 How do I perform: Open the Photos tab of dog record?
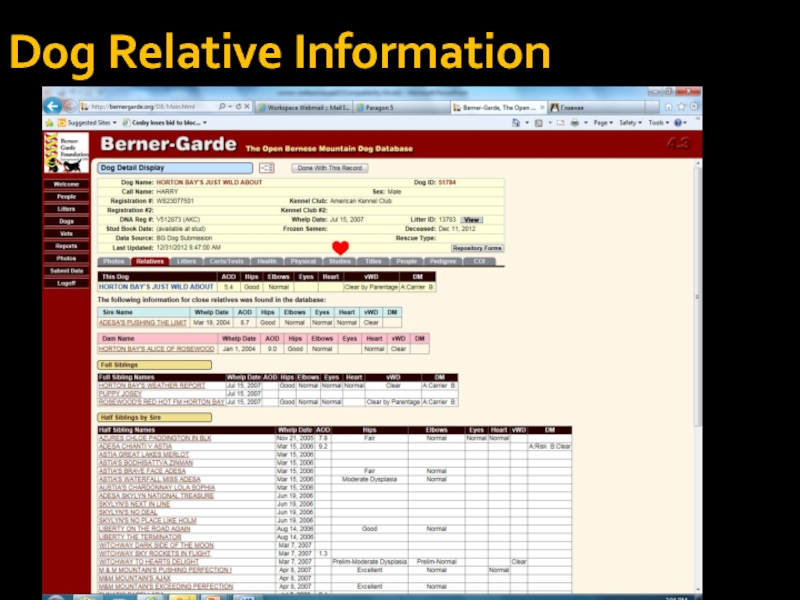tap(113, 261)
